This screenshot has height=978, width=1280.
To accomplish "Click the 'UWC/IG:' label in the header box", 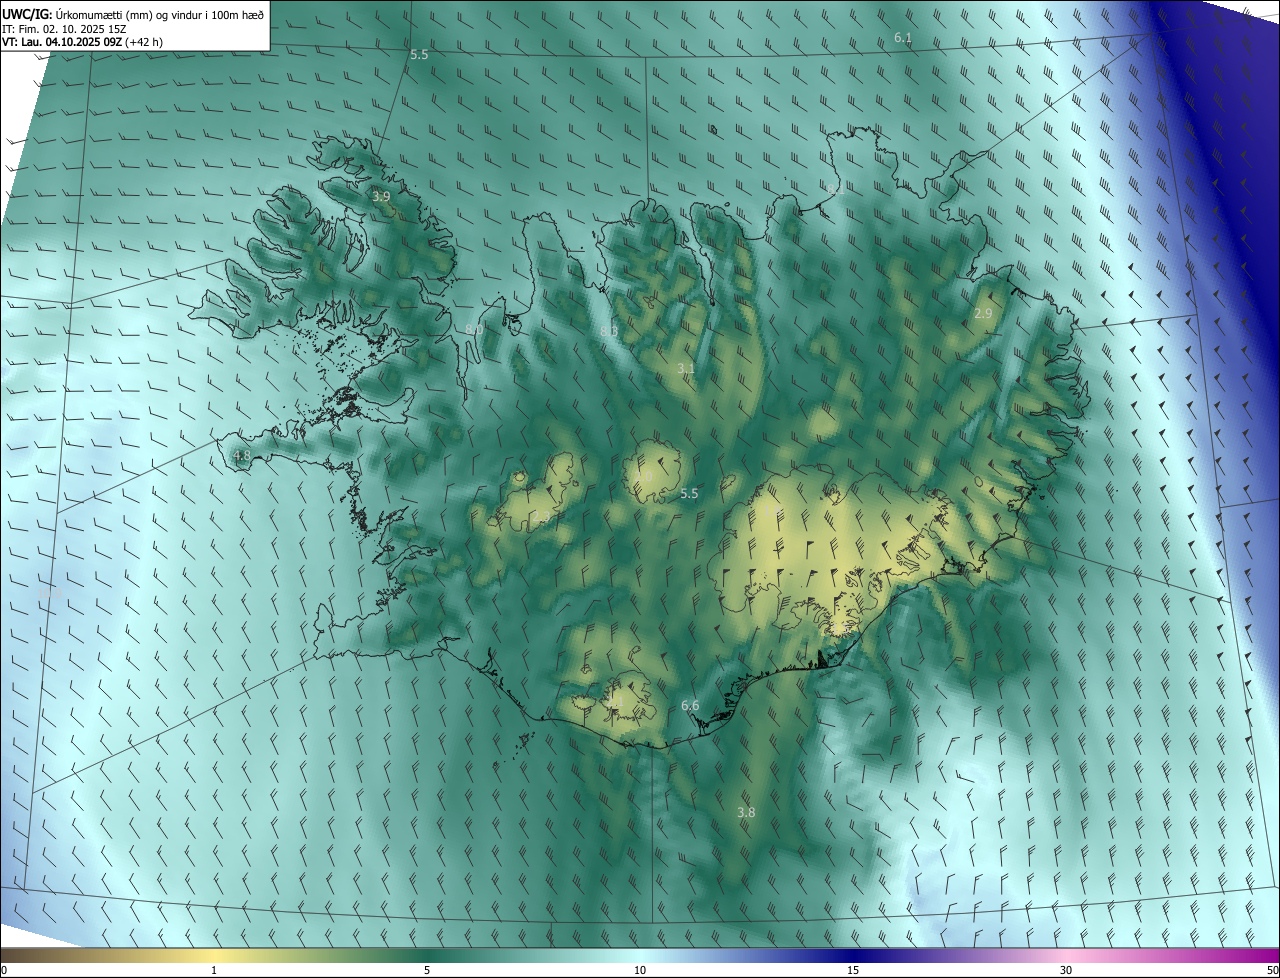I will tap(27, 14).
